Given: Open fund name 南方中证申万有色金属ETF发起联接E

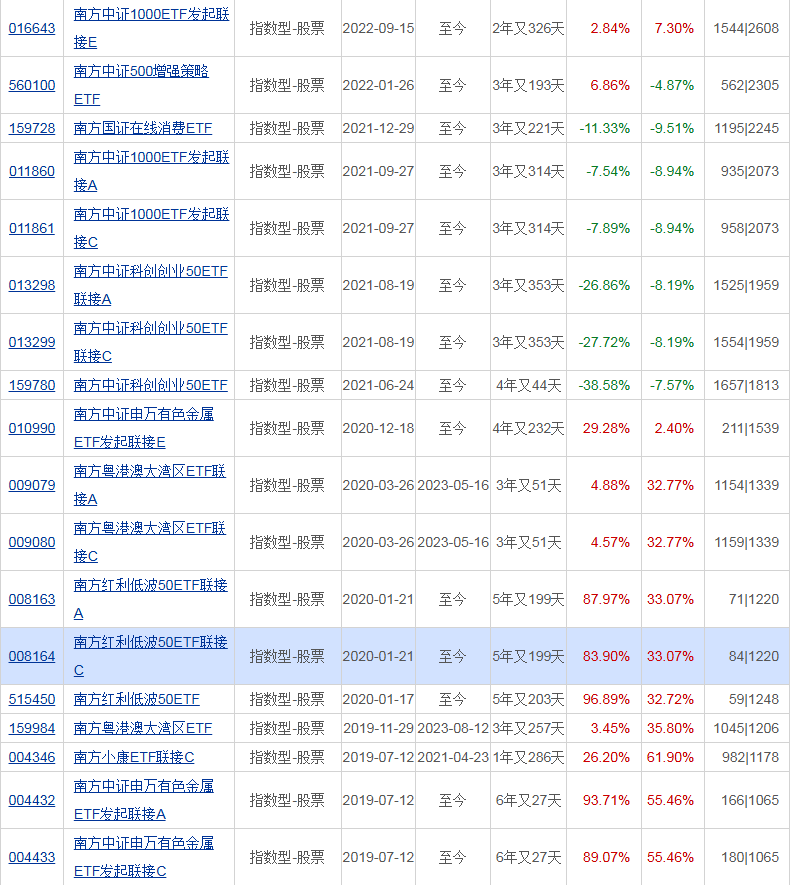Looking at the screenshot, I should (144, 428).
